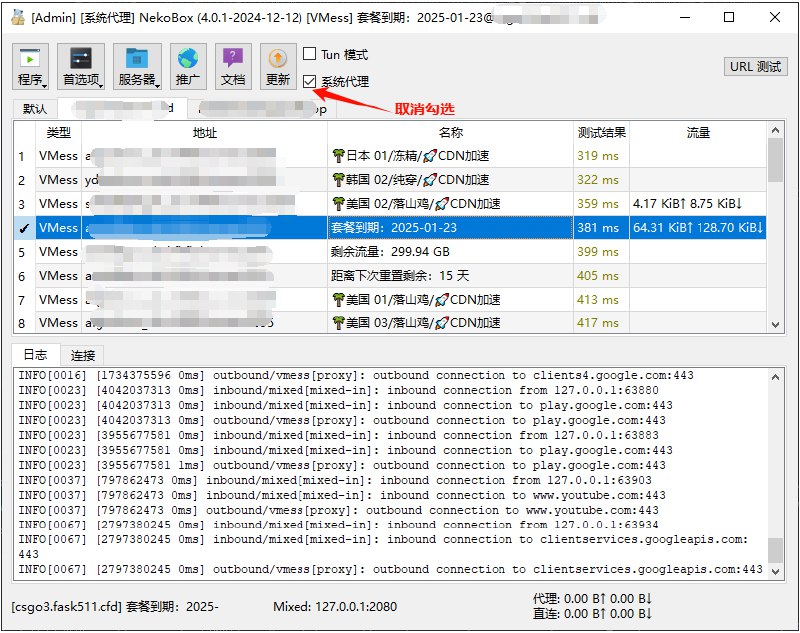Uncheck the 系统代理 checkbox
800x633 pixels.
[310, 82]
